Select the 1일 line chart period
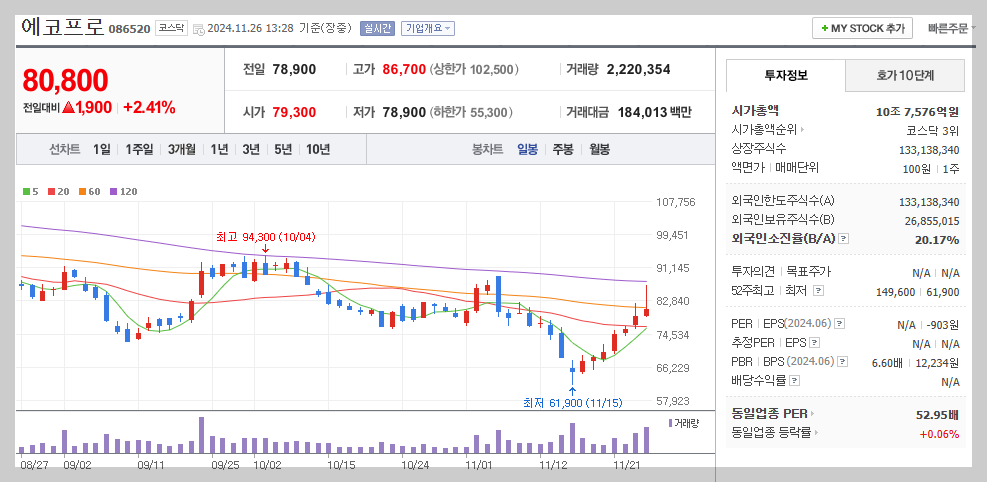Viewport: 987px width, 482px height. [x=101, y=150]
